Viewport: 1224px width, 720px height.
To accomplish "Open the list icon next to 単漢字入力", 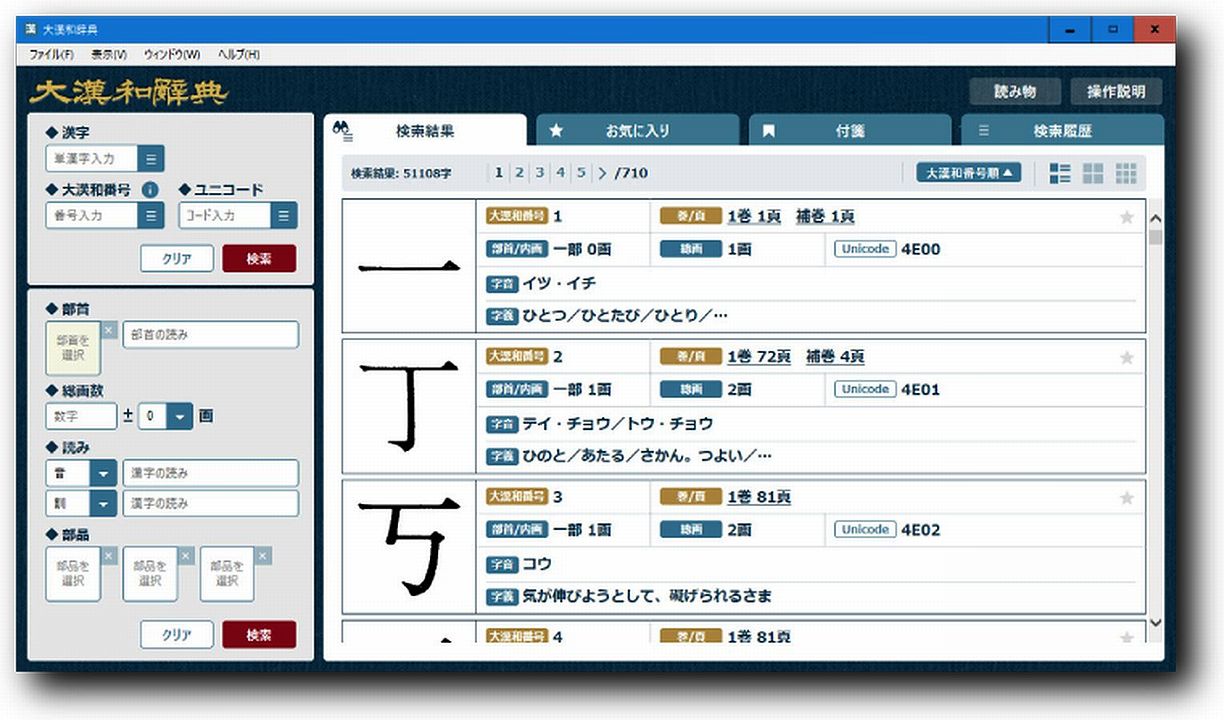I will pos(151,158).
